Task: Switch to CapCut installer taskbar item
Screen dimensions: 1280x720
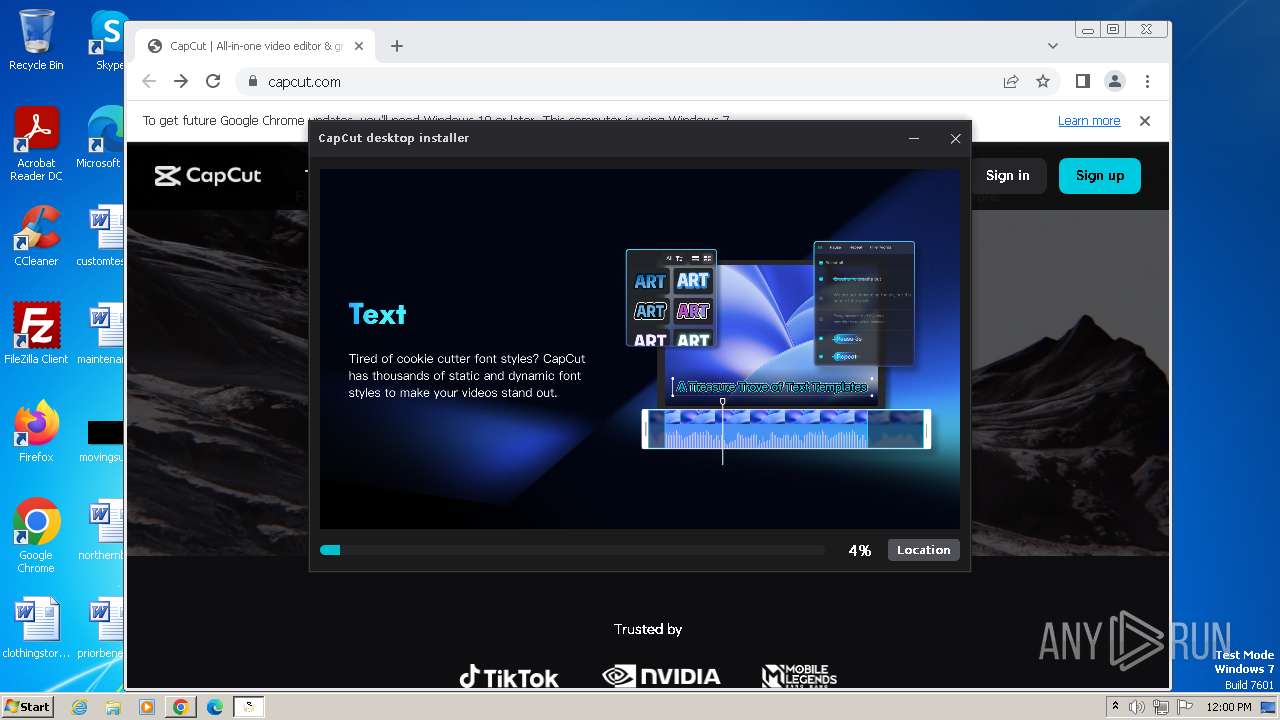Action: (x=249, y=707)
